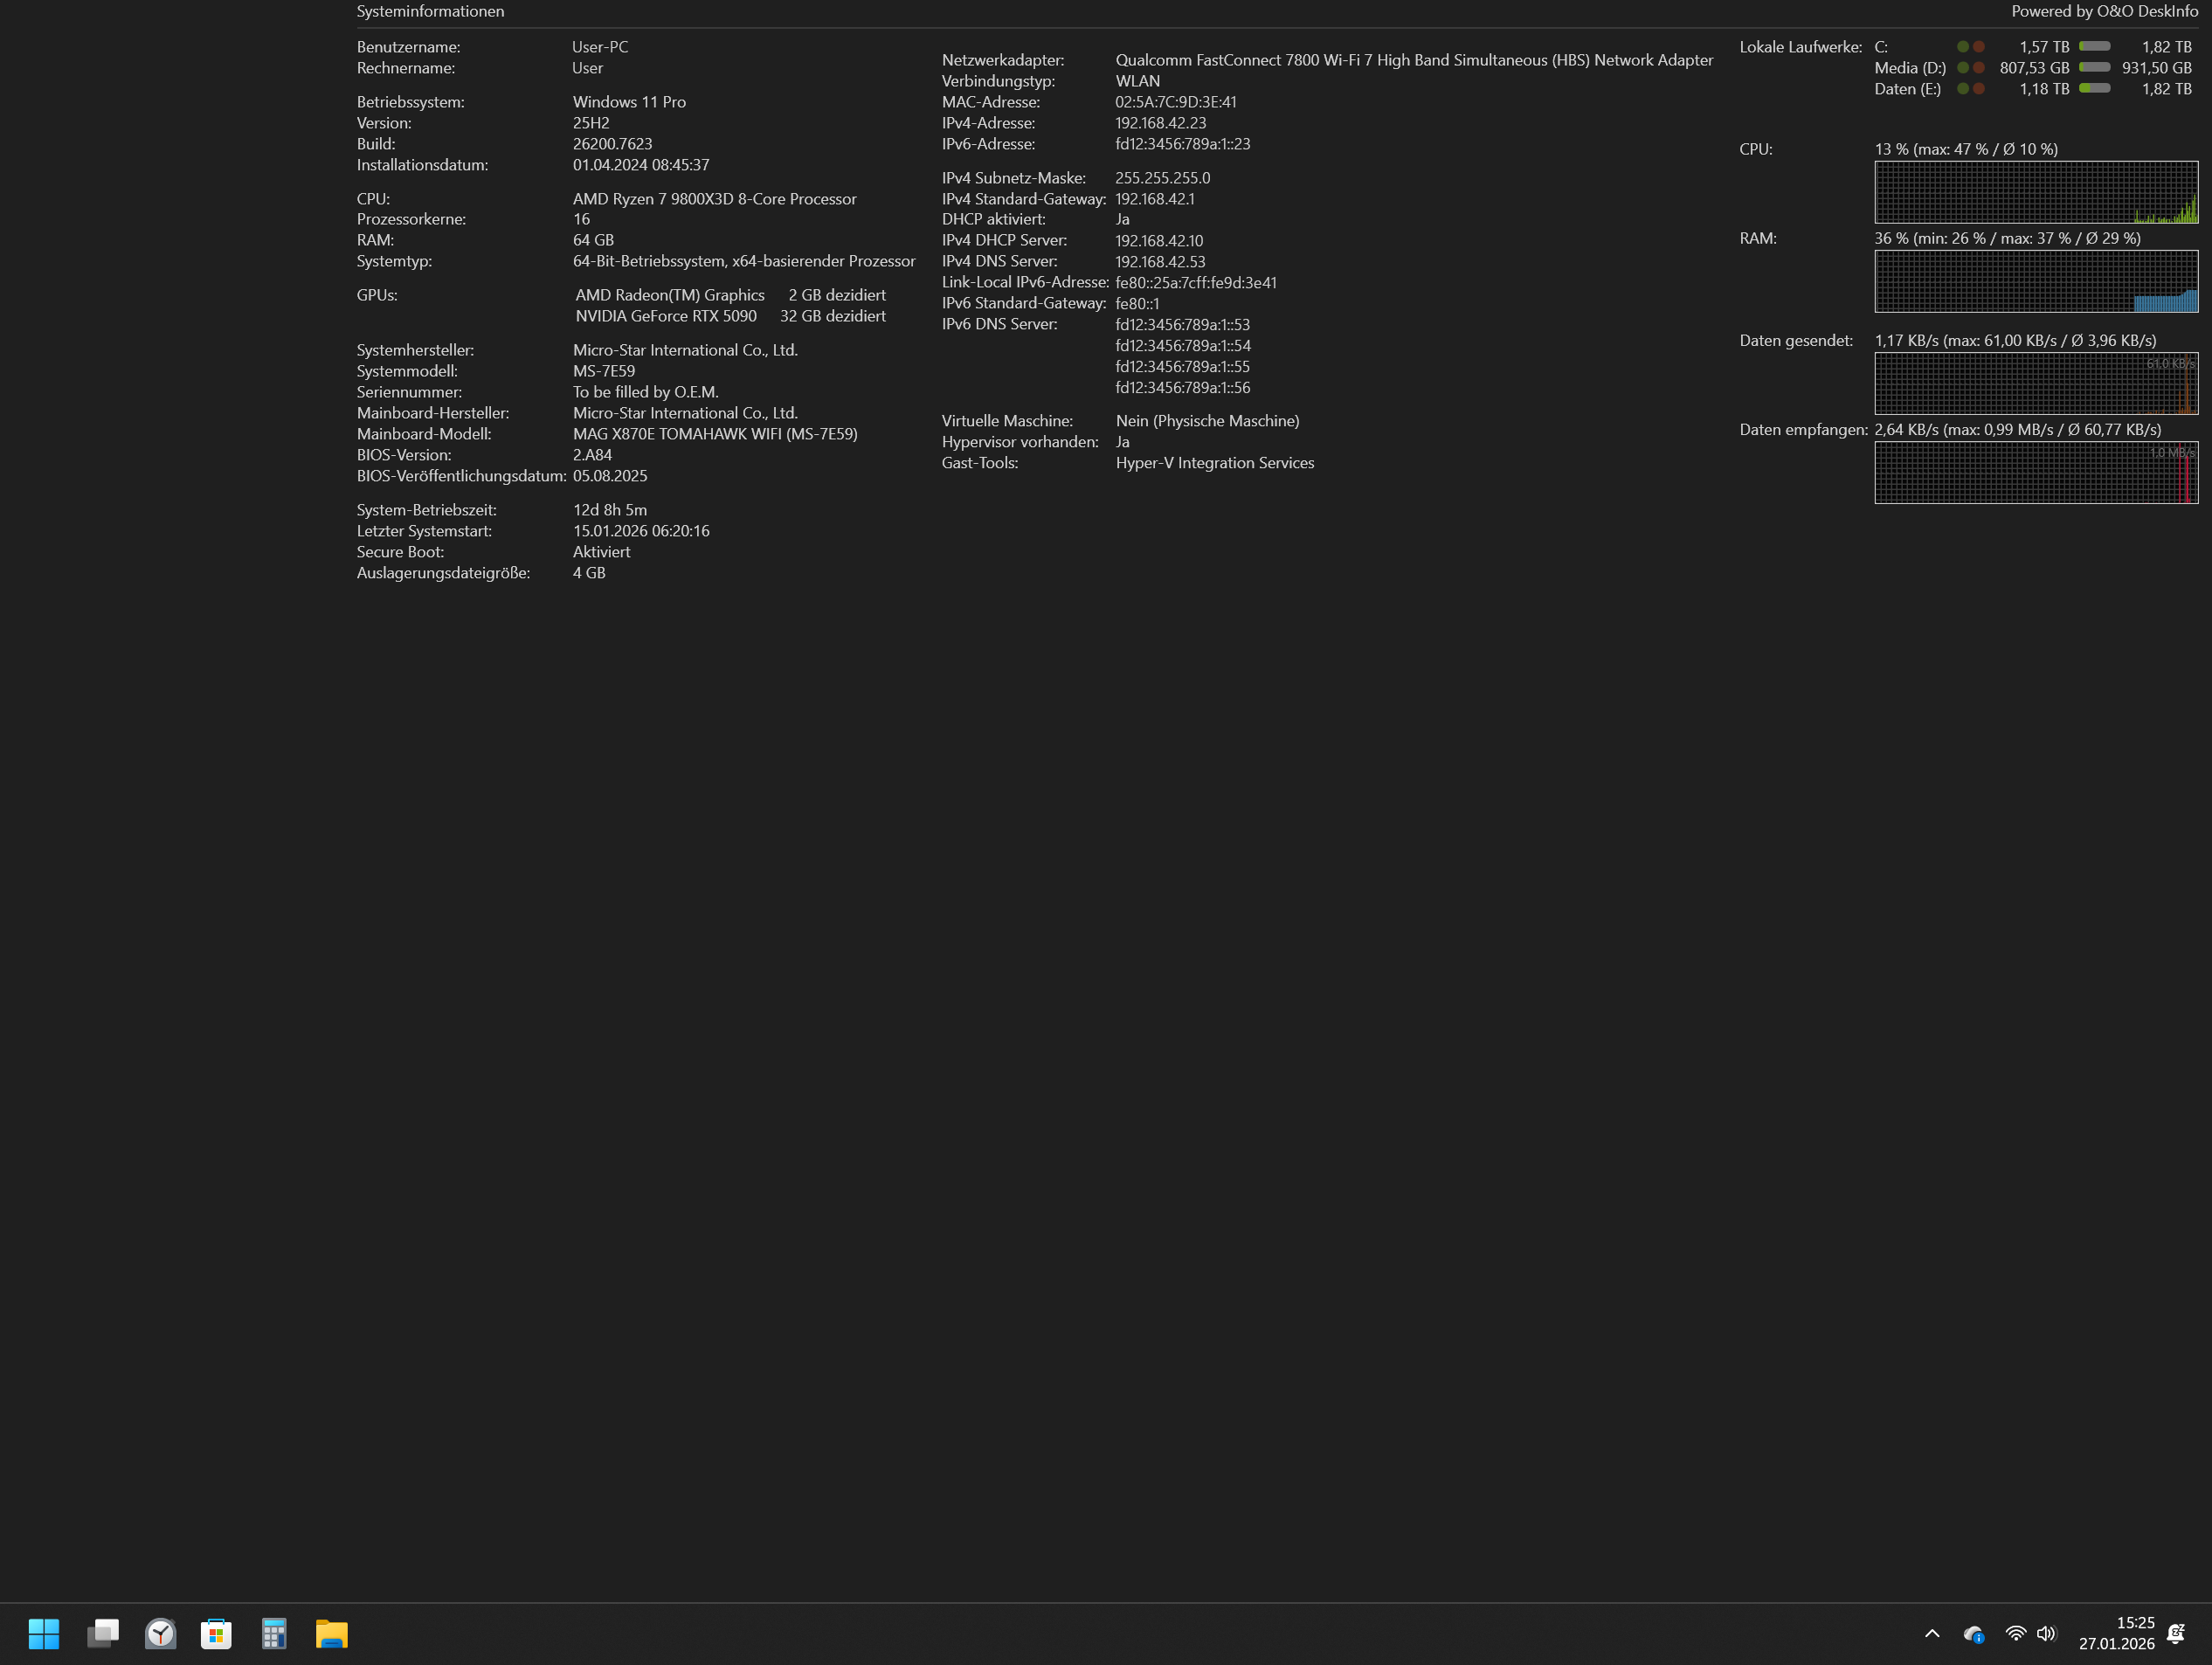Open the Windows Start menu
Screen dimensions: 2212x1665
click(44, 1634)
